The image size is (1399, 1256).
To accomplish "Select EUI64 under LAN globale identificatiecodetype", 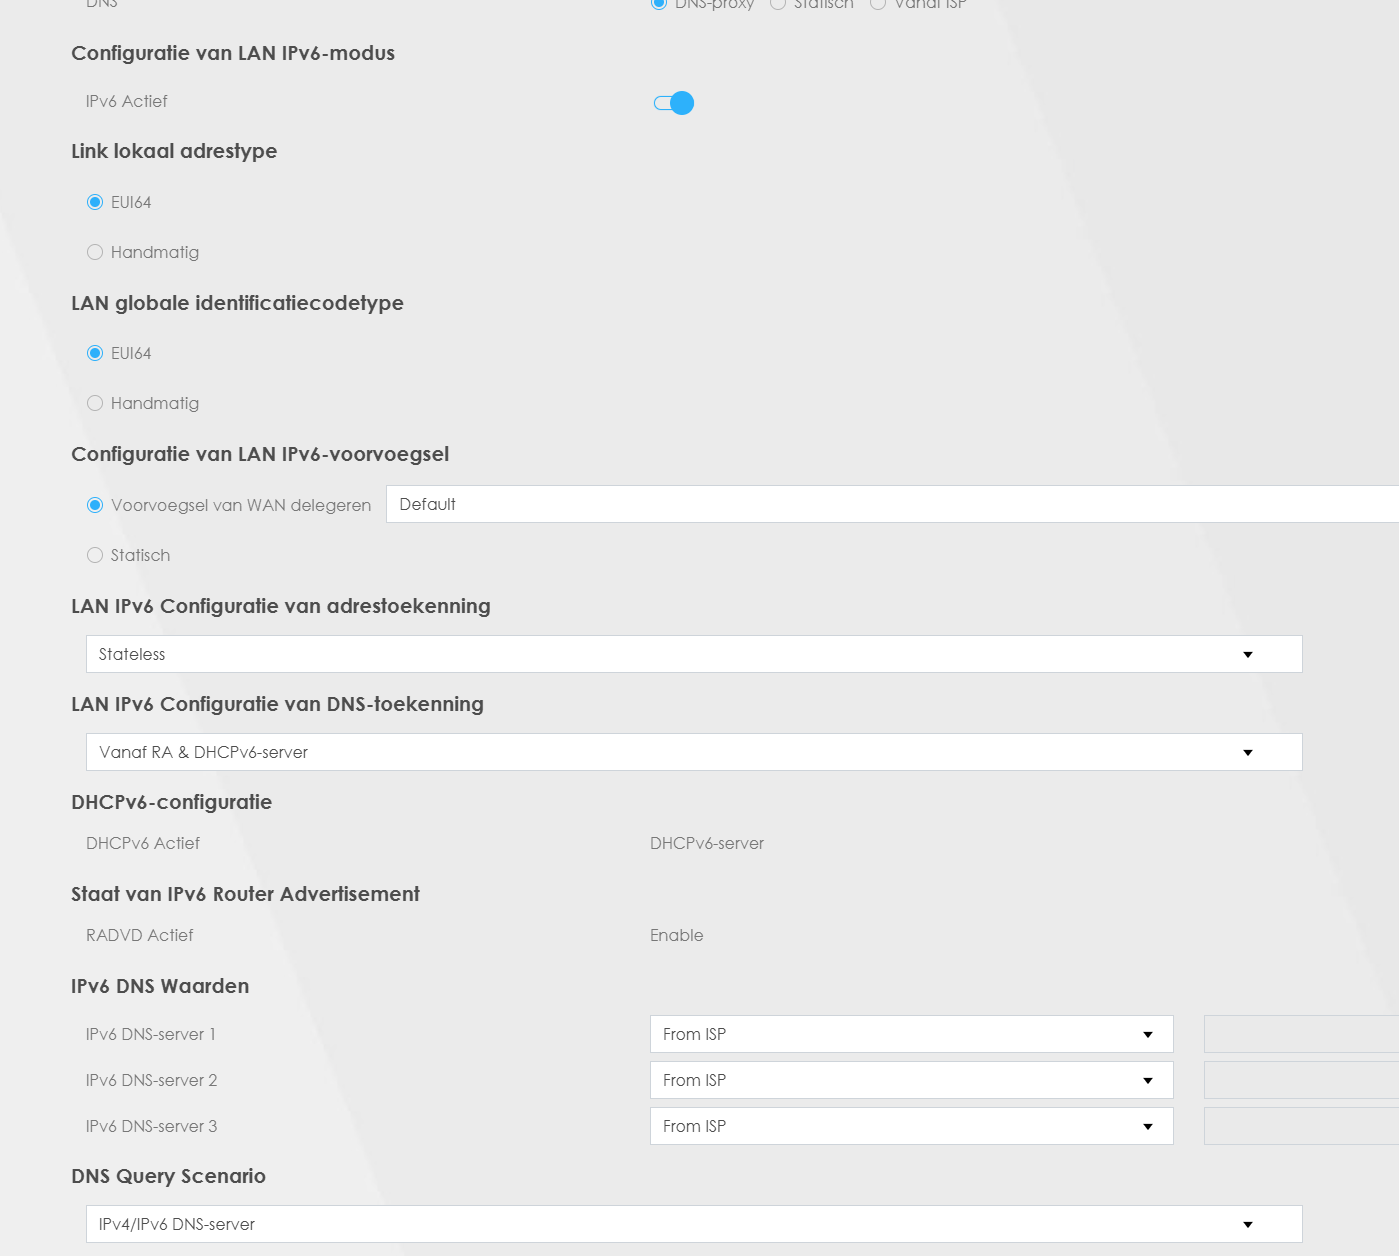I will pyautogui.click(x=95, y=353).
